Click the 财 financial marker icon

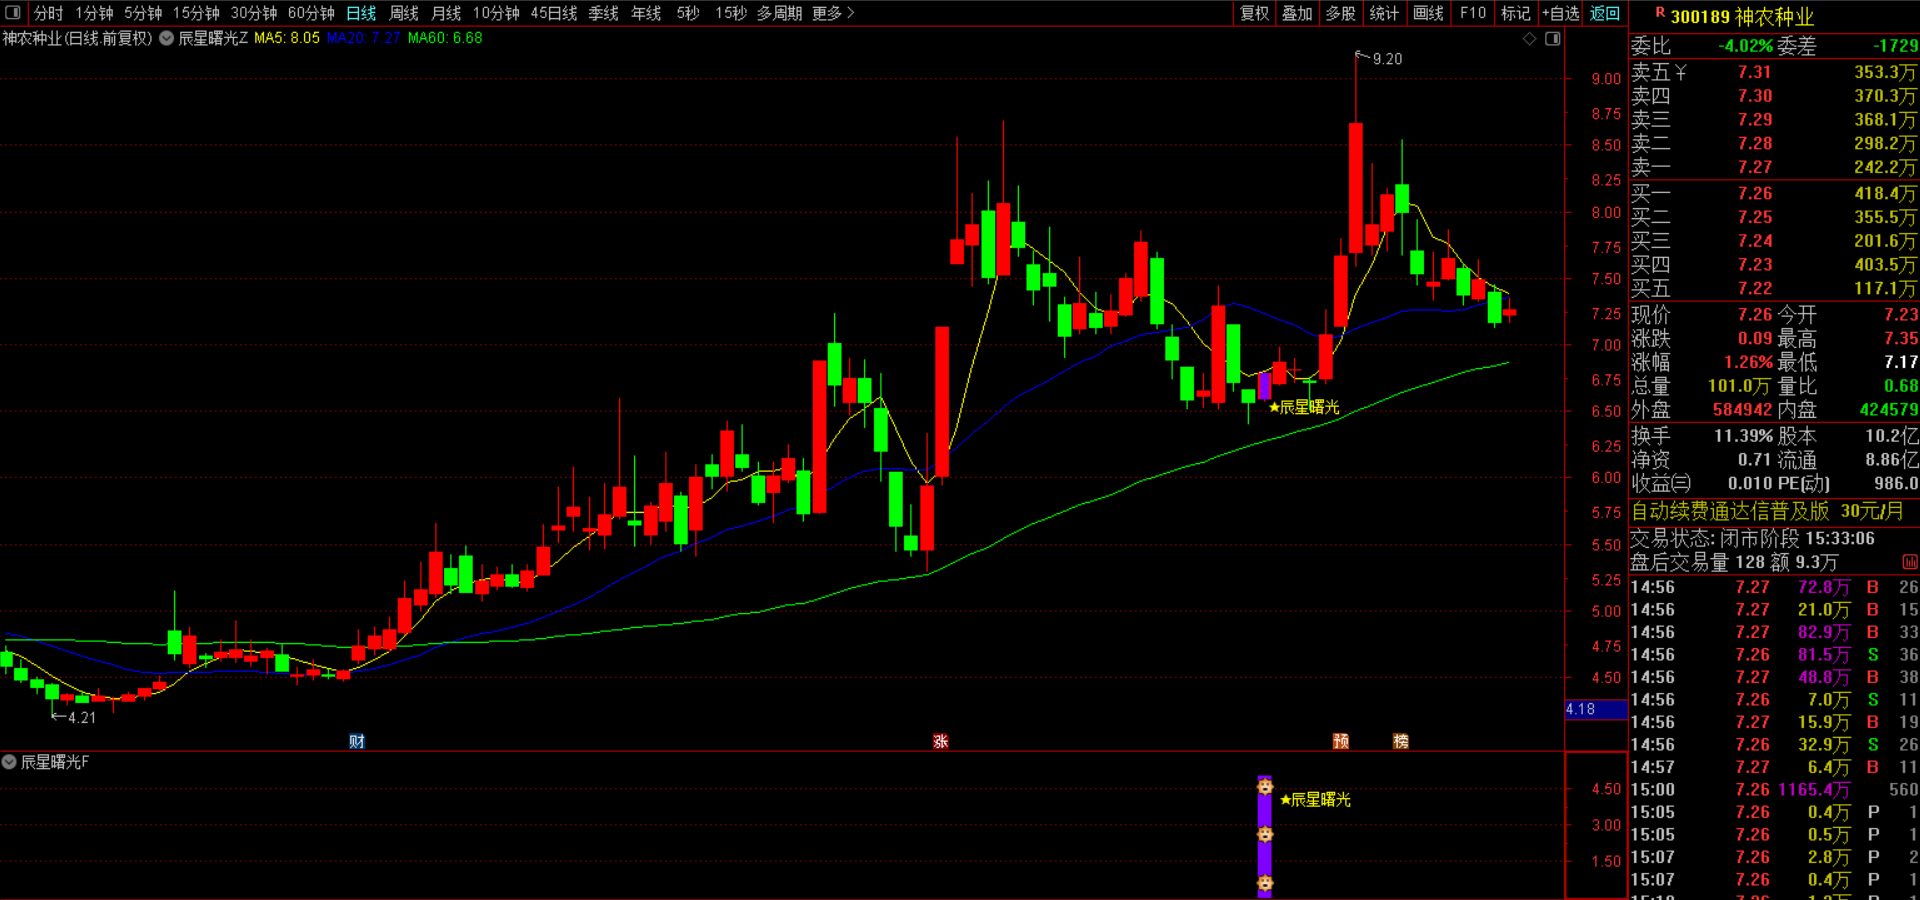pyautogui.click(x=357, y=741)
